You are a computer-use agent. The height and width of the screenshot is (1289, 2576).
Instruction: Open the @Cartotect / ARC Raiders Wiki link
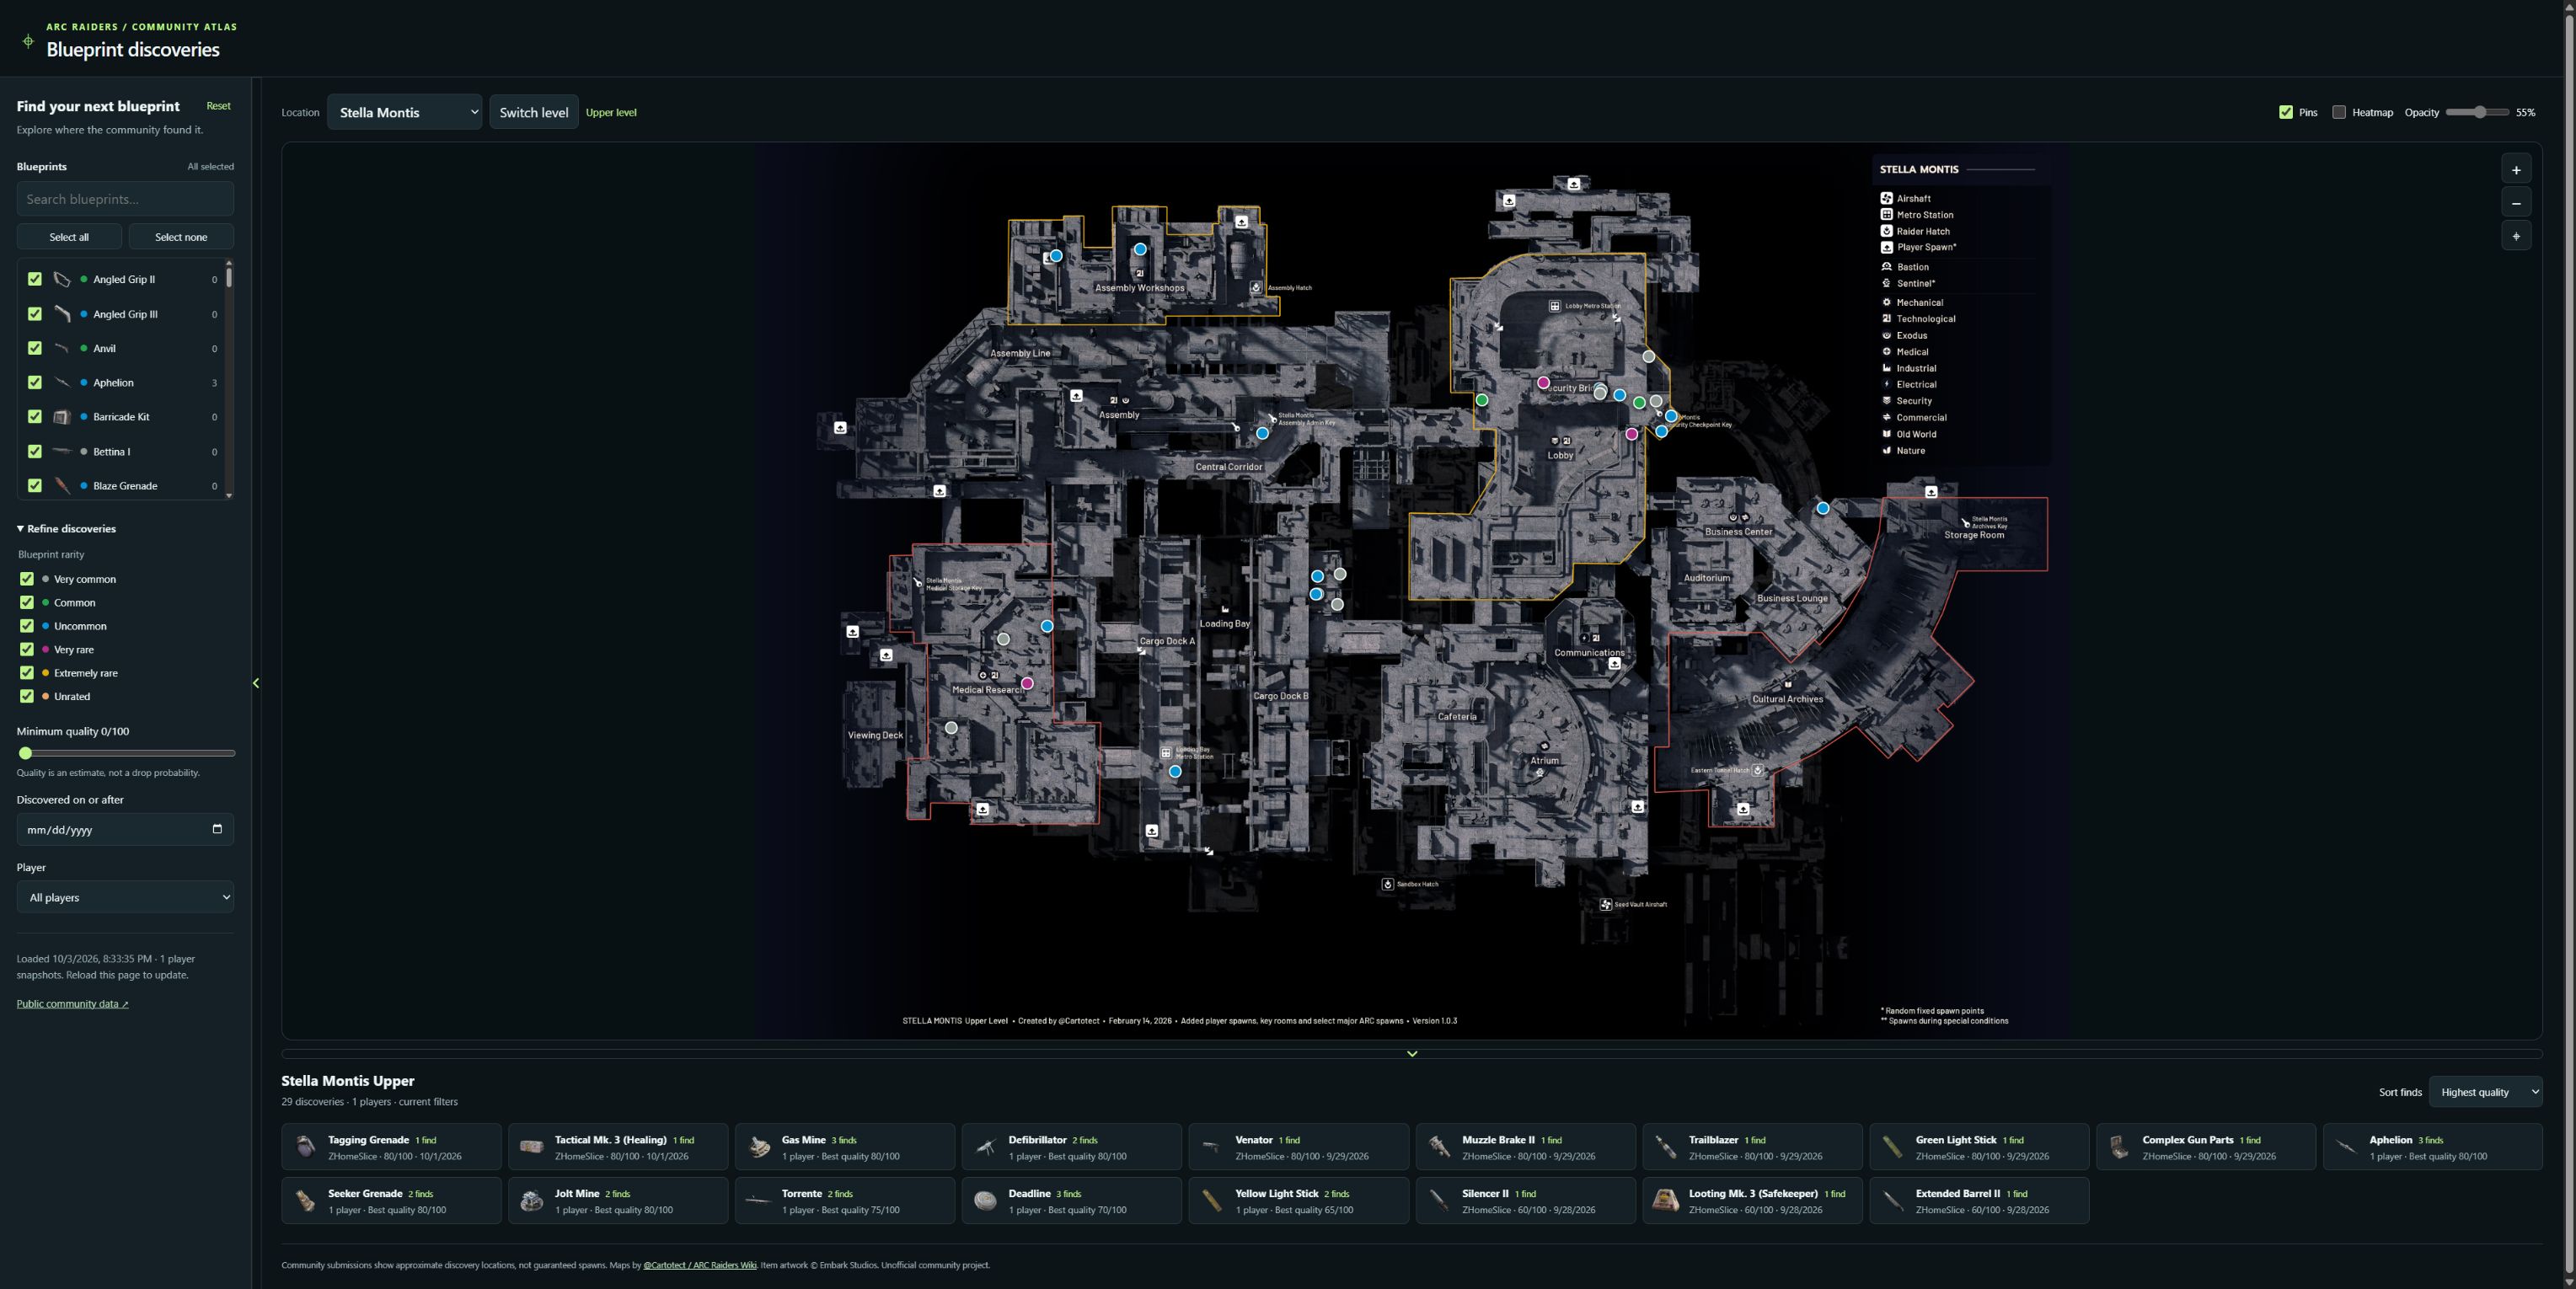coord(700,1265)
